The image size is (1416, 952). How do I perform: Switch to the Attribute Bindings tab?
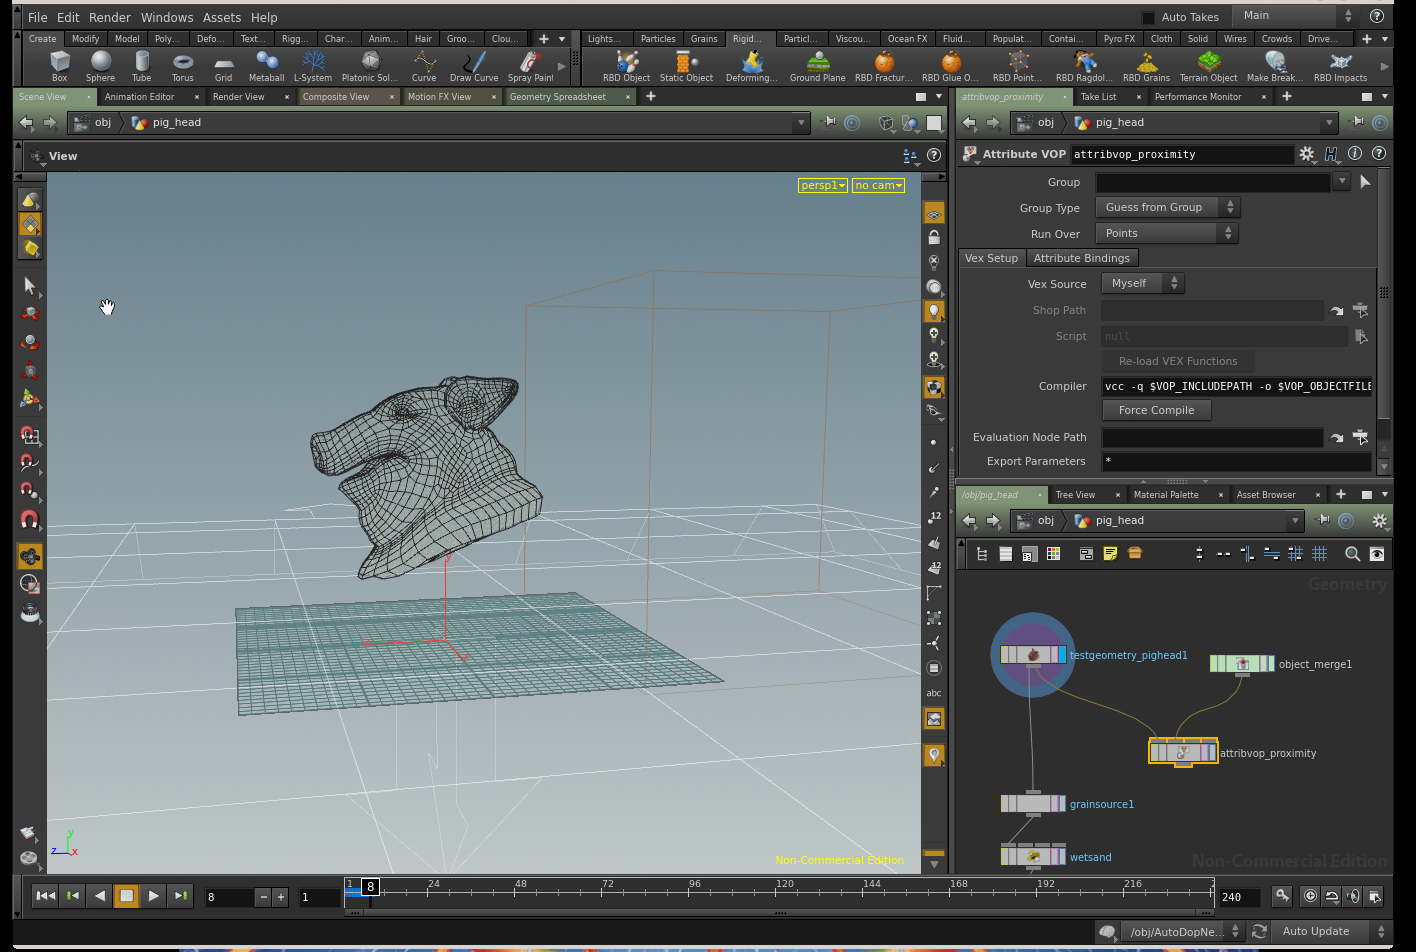(1081, 258)
